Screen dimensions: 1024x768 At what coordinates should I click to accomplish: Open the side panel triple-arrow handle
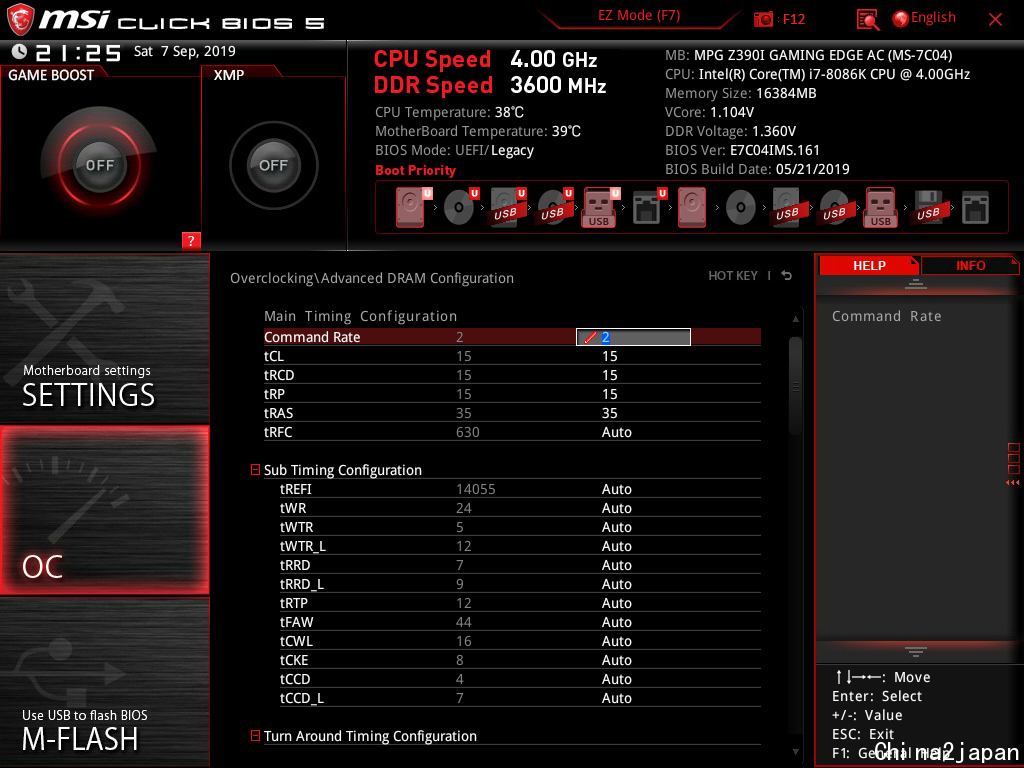[1012, 483]
